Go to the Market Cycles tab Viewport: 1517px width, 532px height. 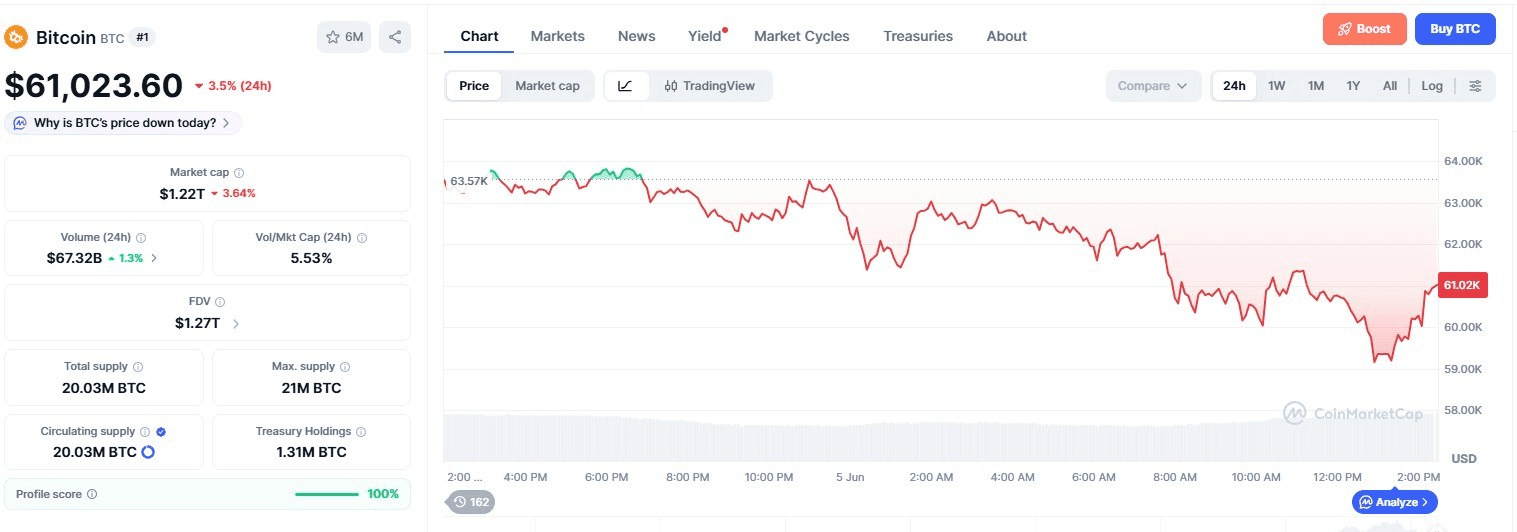802,36
